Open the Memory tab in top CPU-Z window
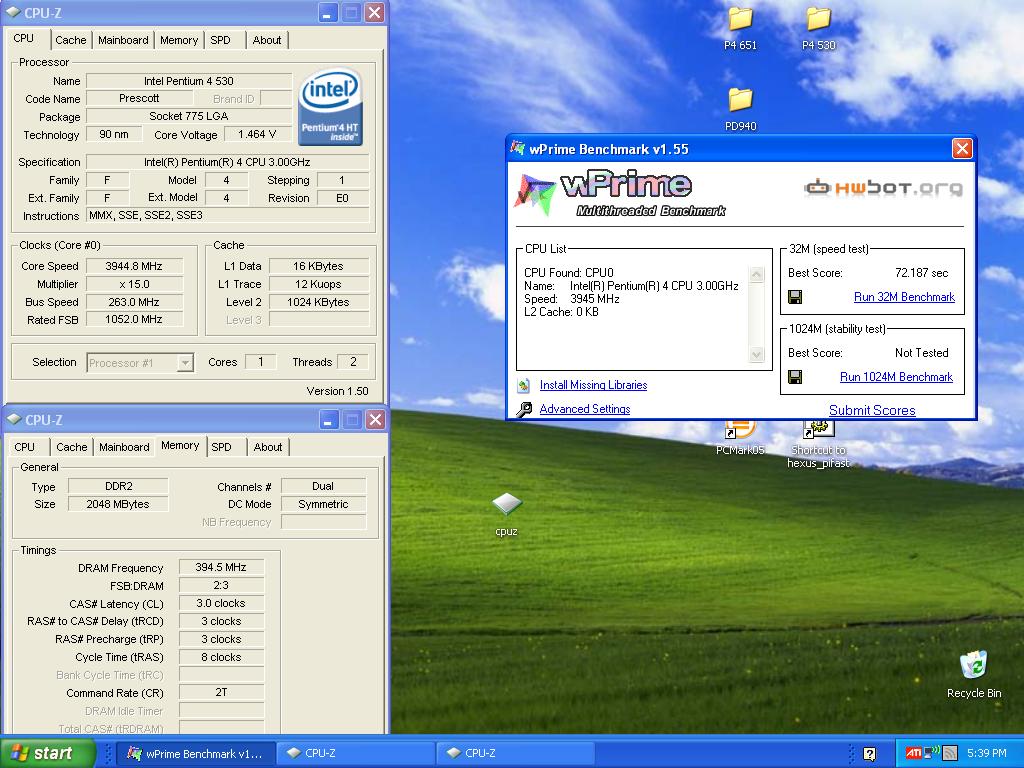 coord(179,40)
